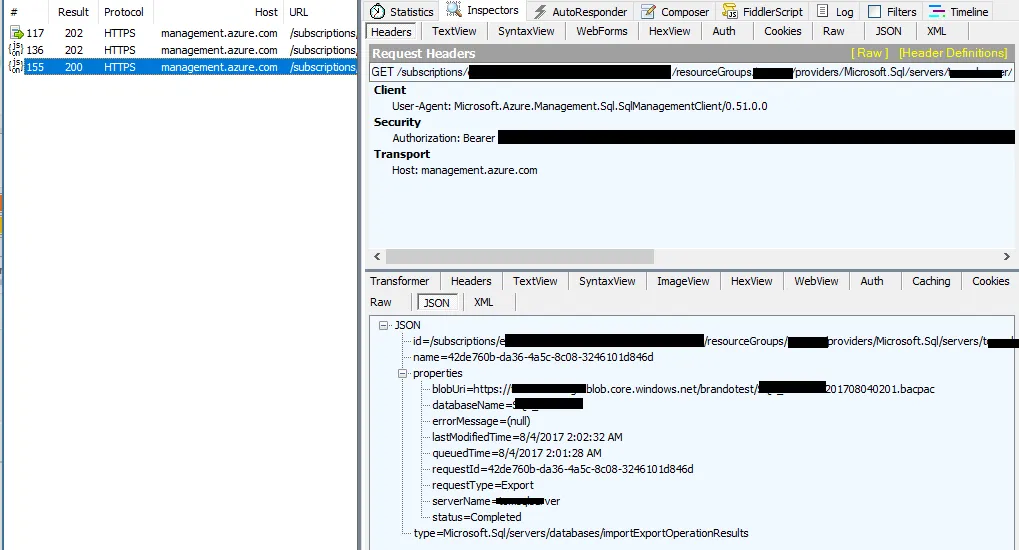Select the GET request line

[x=691, y=72]
